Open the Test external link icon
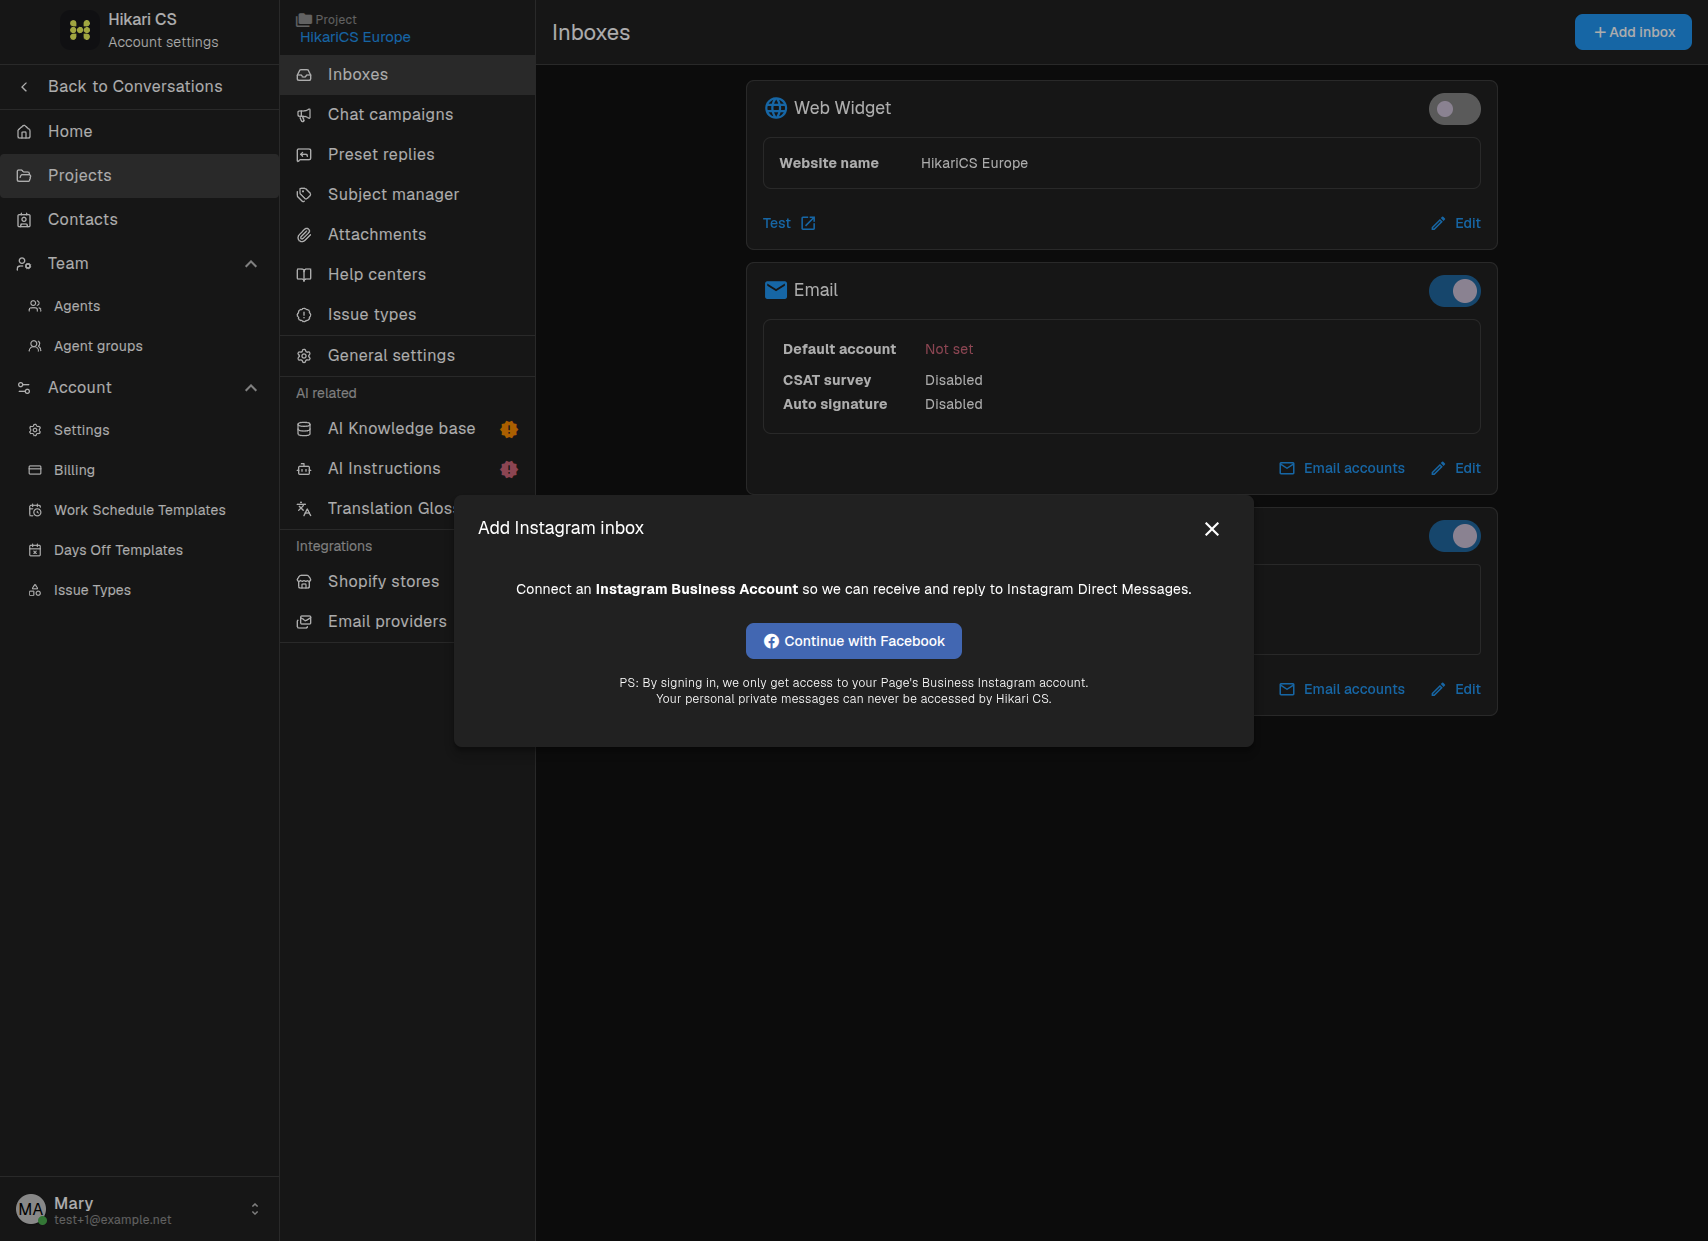Viewport: 1708px width, 1241px height. 808,223
